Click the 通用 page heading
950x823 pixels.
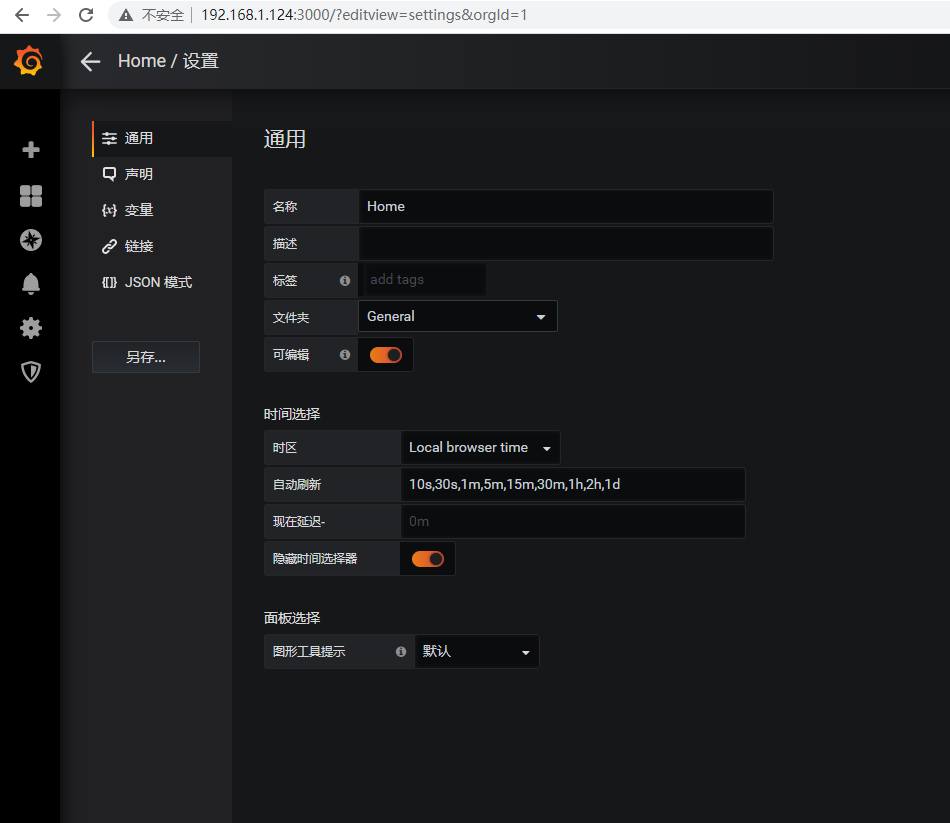tap(285, 139)
